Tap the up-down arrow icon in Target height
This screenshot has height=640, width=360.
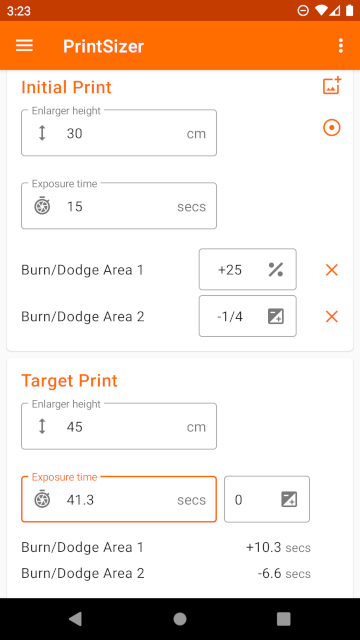click(42, 426)
